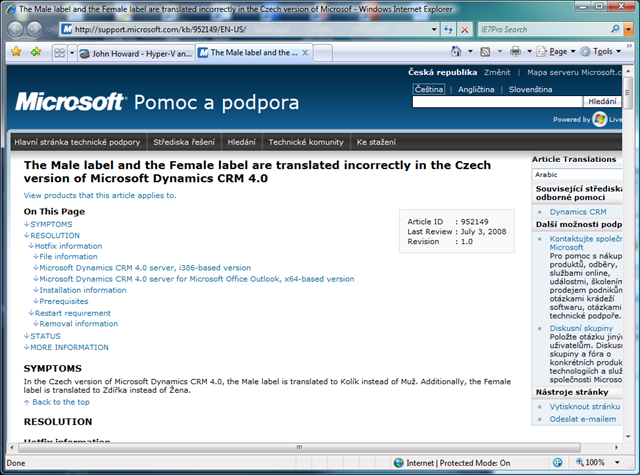Open the Quick Tabs grid icon
The image size is (640, 475).
pyautogui.click(x=60, y=53)
